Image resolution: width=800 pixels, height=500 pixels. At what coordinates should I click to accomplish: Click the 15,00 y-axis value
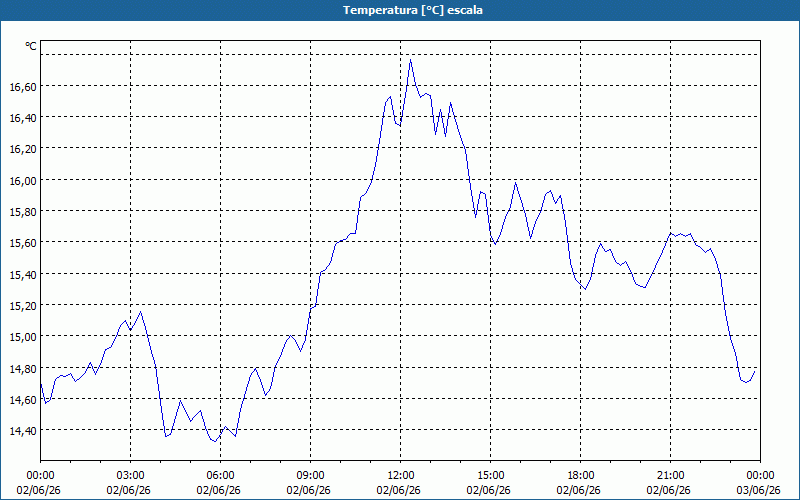point(23,337)
